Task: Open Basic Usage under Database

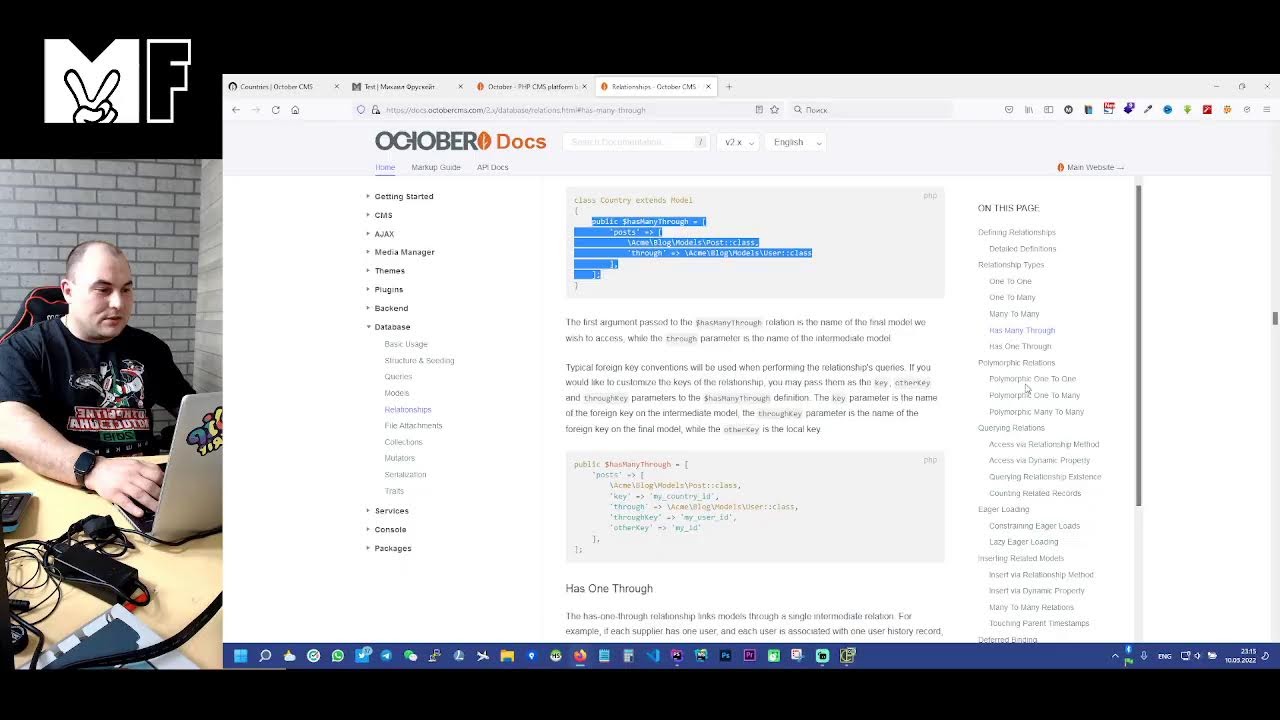Action: tap(406, 344)
